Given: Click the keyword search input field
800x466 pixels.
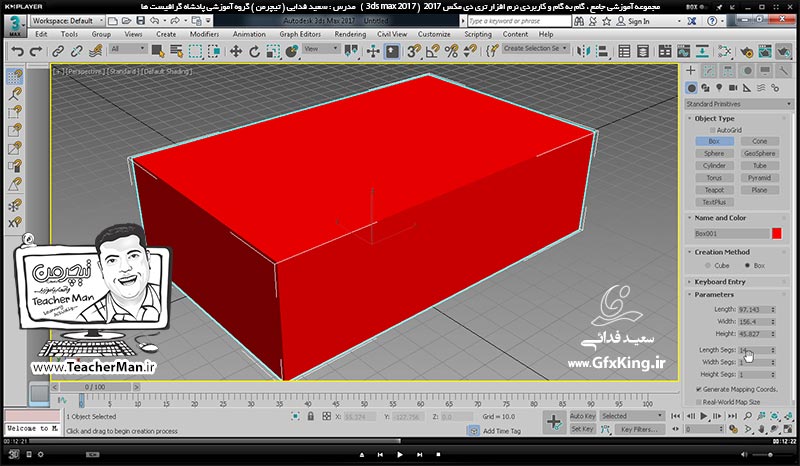Looking at the screenshot, I should (519, 21).
